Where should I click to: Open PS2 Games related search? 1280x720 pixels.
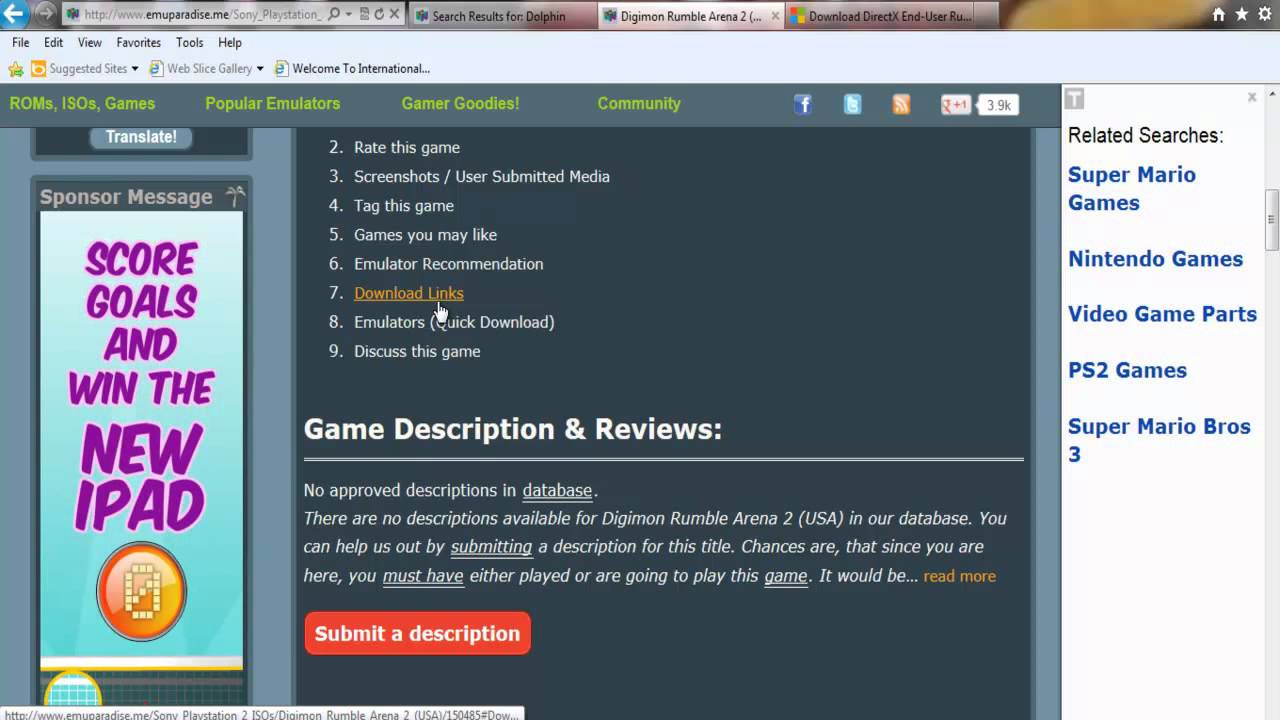pos(1127,370)
